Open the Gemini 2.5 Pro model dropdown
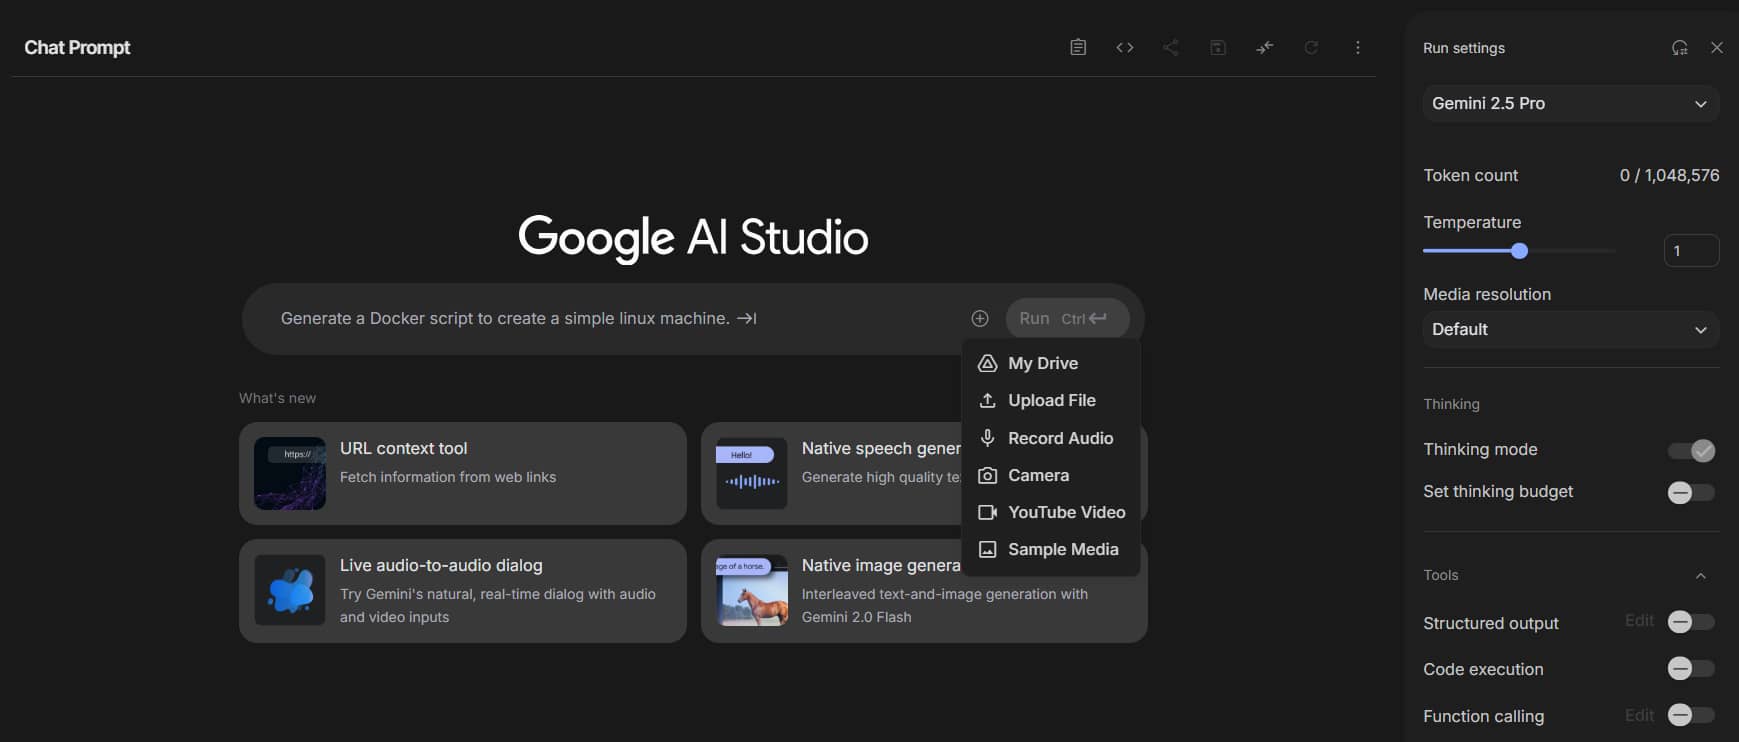1739x742 pixels. click(x=1571, y=103)
